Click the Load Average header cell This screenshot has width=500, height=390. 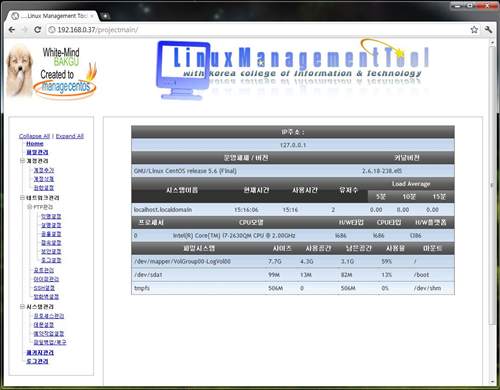(411, 184)
